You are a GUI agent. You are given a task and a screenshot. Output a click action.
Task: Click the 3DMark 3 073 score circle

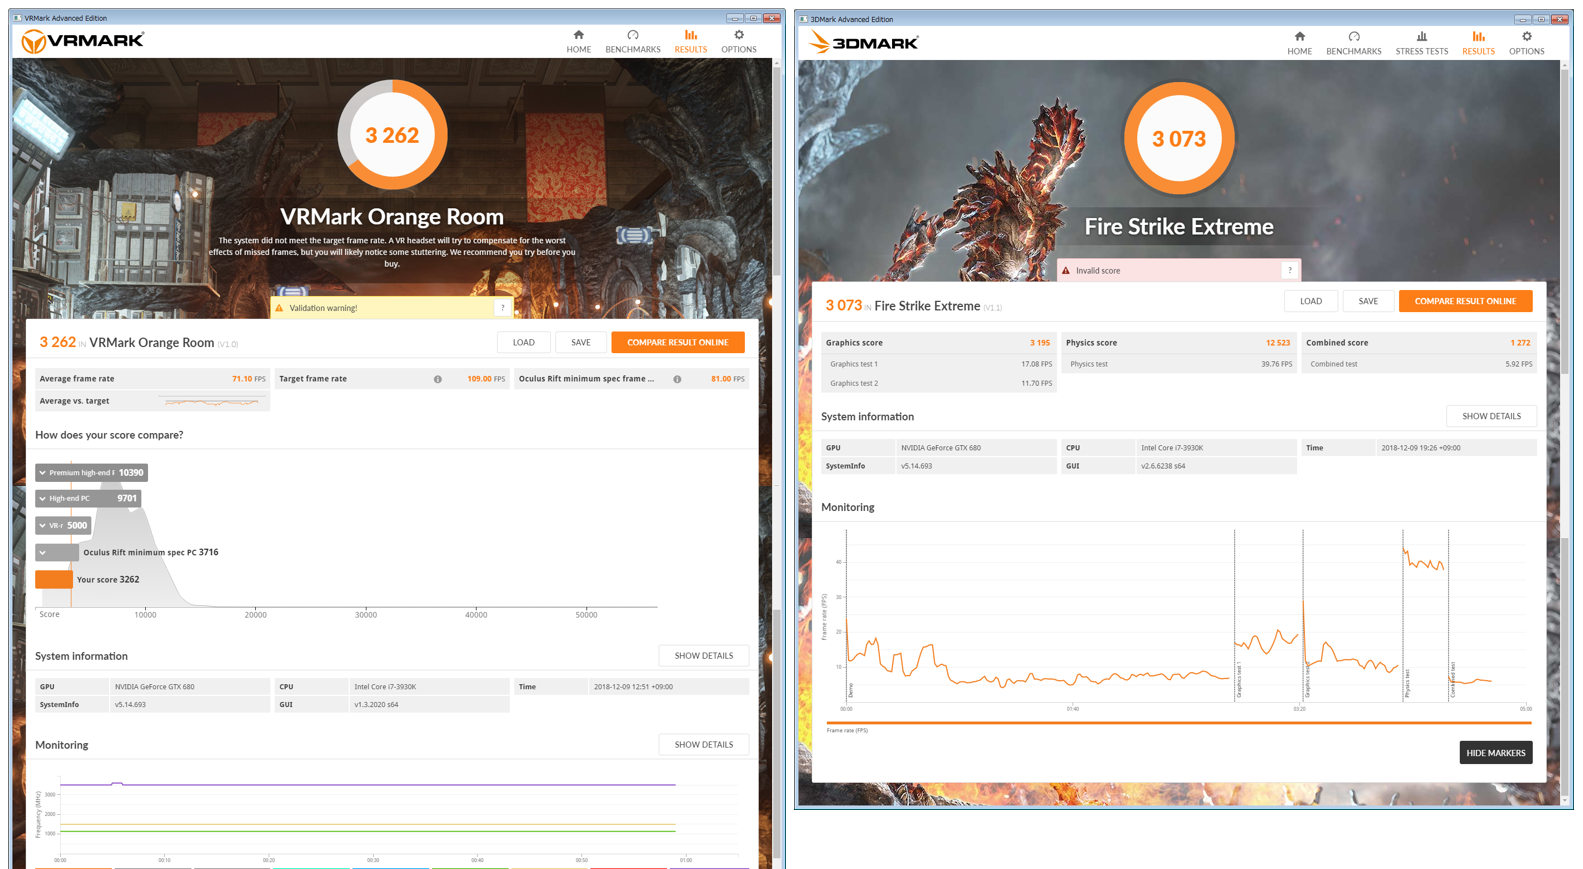[1179, 138]
